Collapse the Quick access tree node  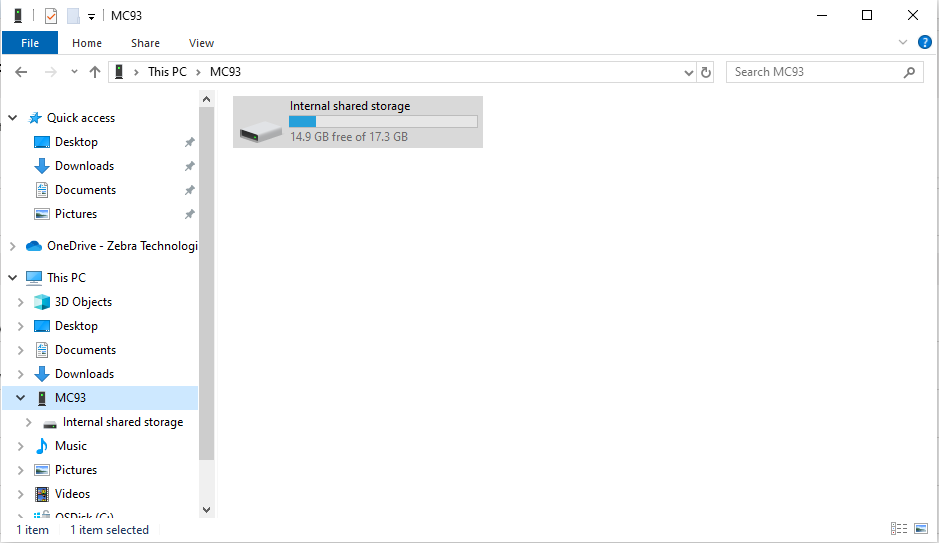[x=13, y=118]
